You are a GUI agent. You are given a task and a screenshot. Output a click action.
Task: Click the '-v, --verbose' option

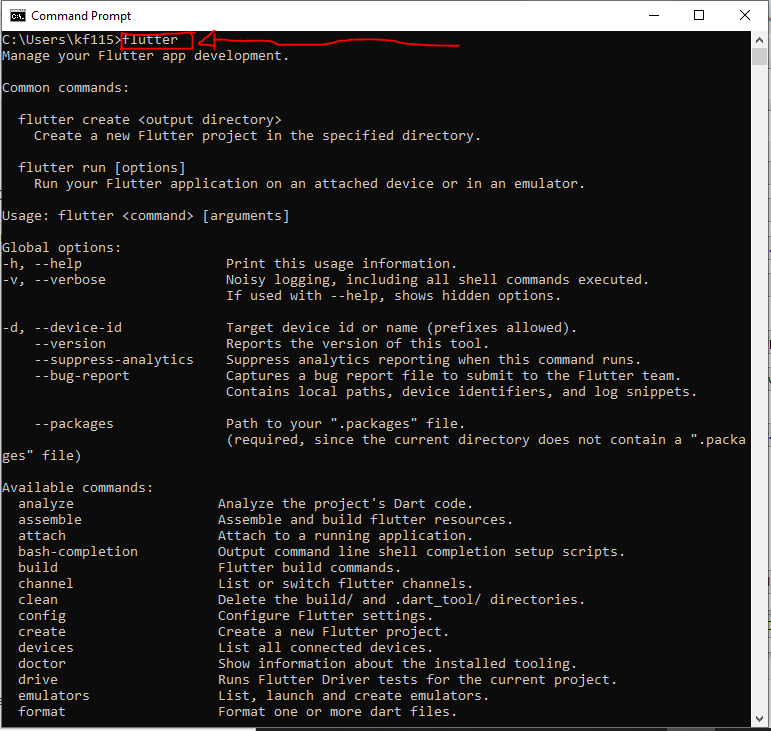54,280
